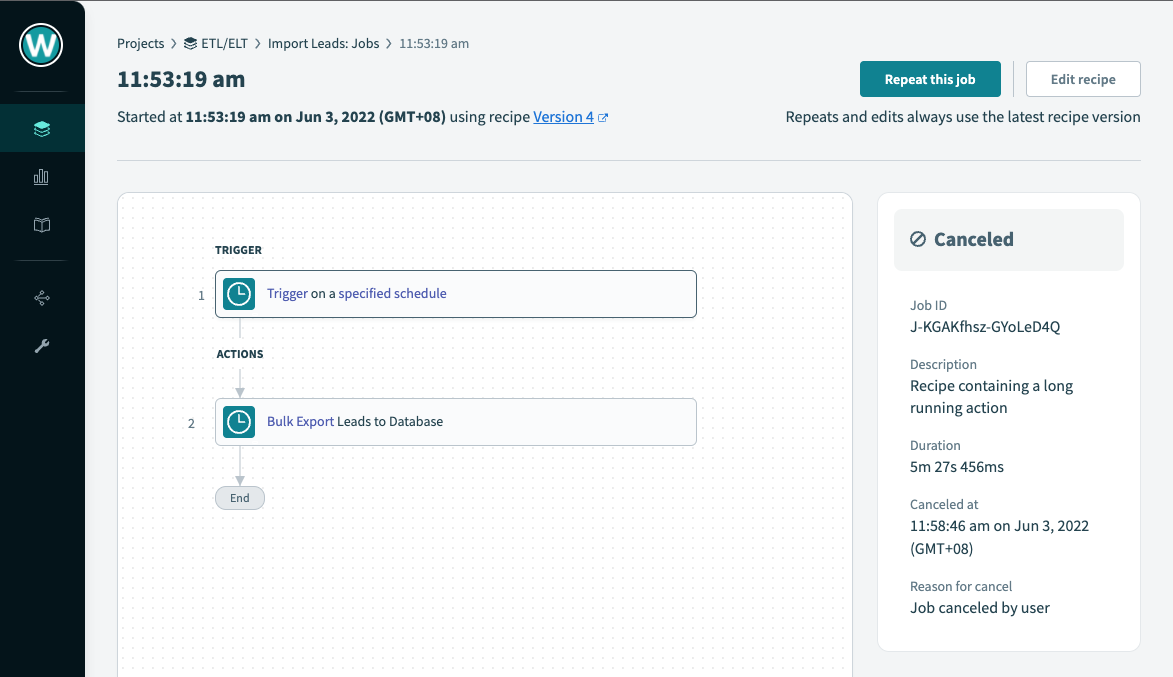Viewport: 1173px width, 677px height.
Task: Select the Bulk Export Leads to Database step
Action: pyautogui.click(x=456, y=422)
